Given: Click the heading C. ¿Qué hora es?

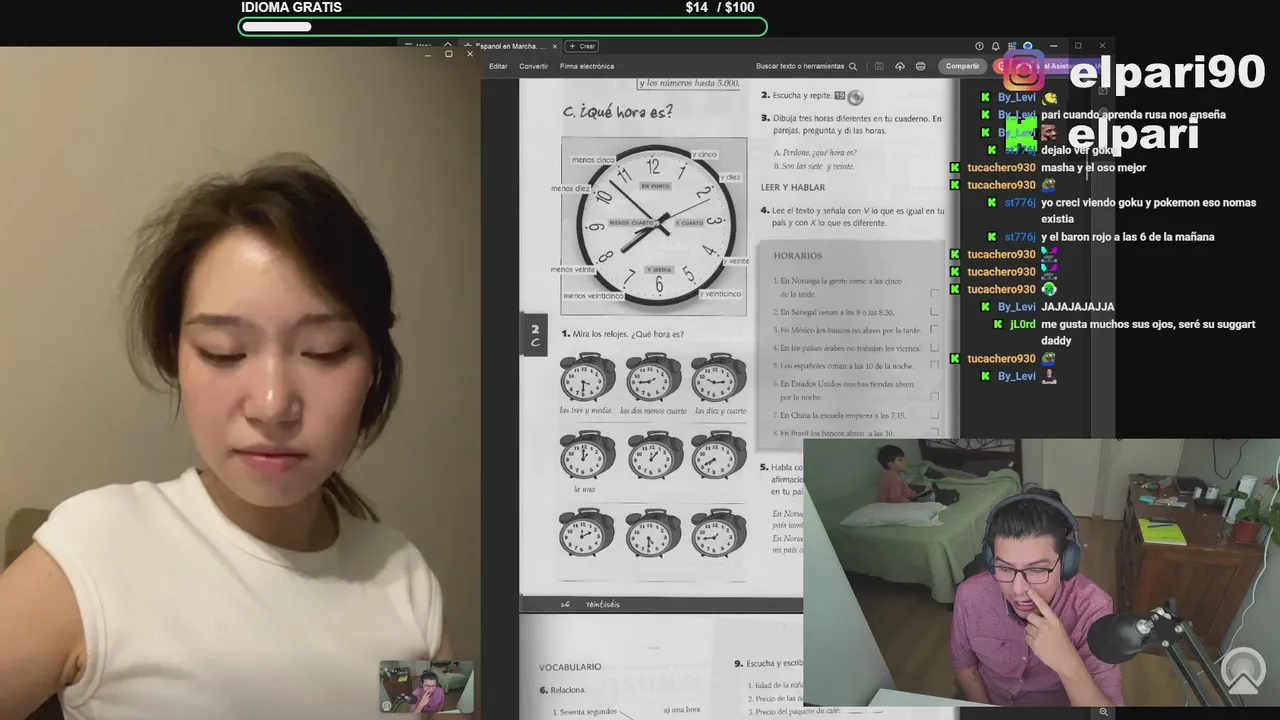Looking at the screenshot, I should 617,112.
